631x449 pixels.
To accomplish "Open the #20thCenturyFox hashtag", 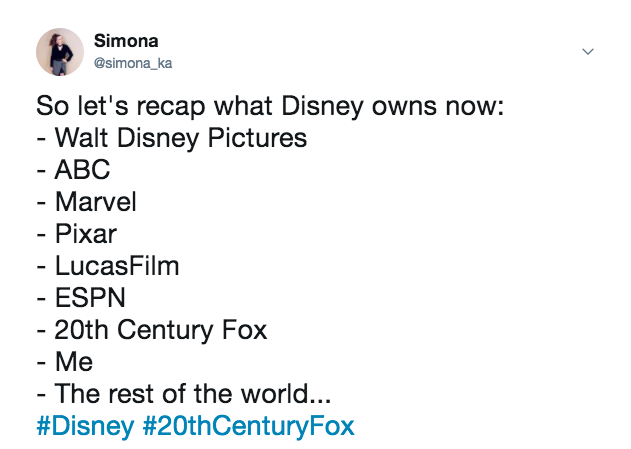I will coord(249,426).
